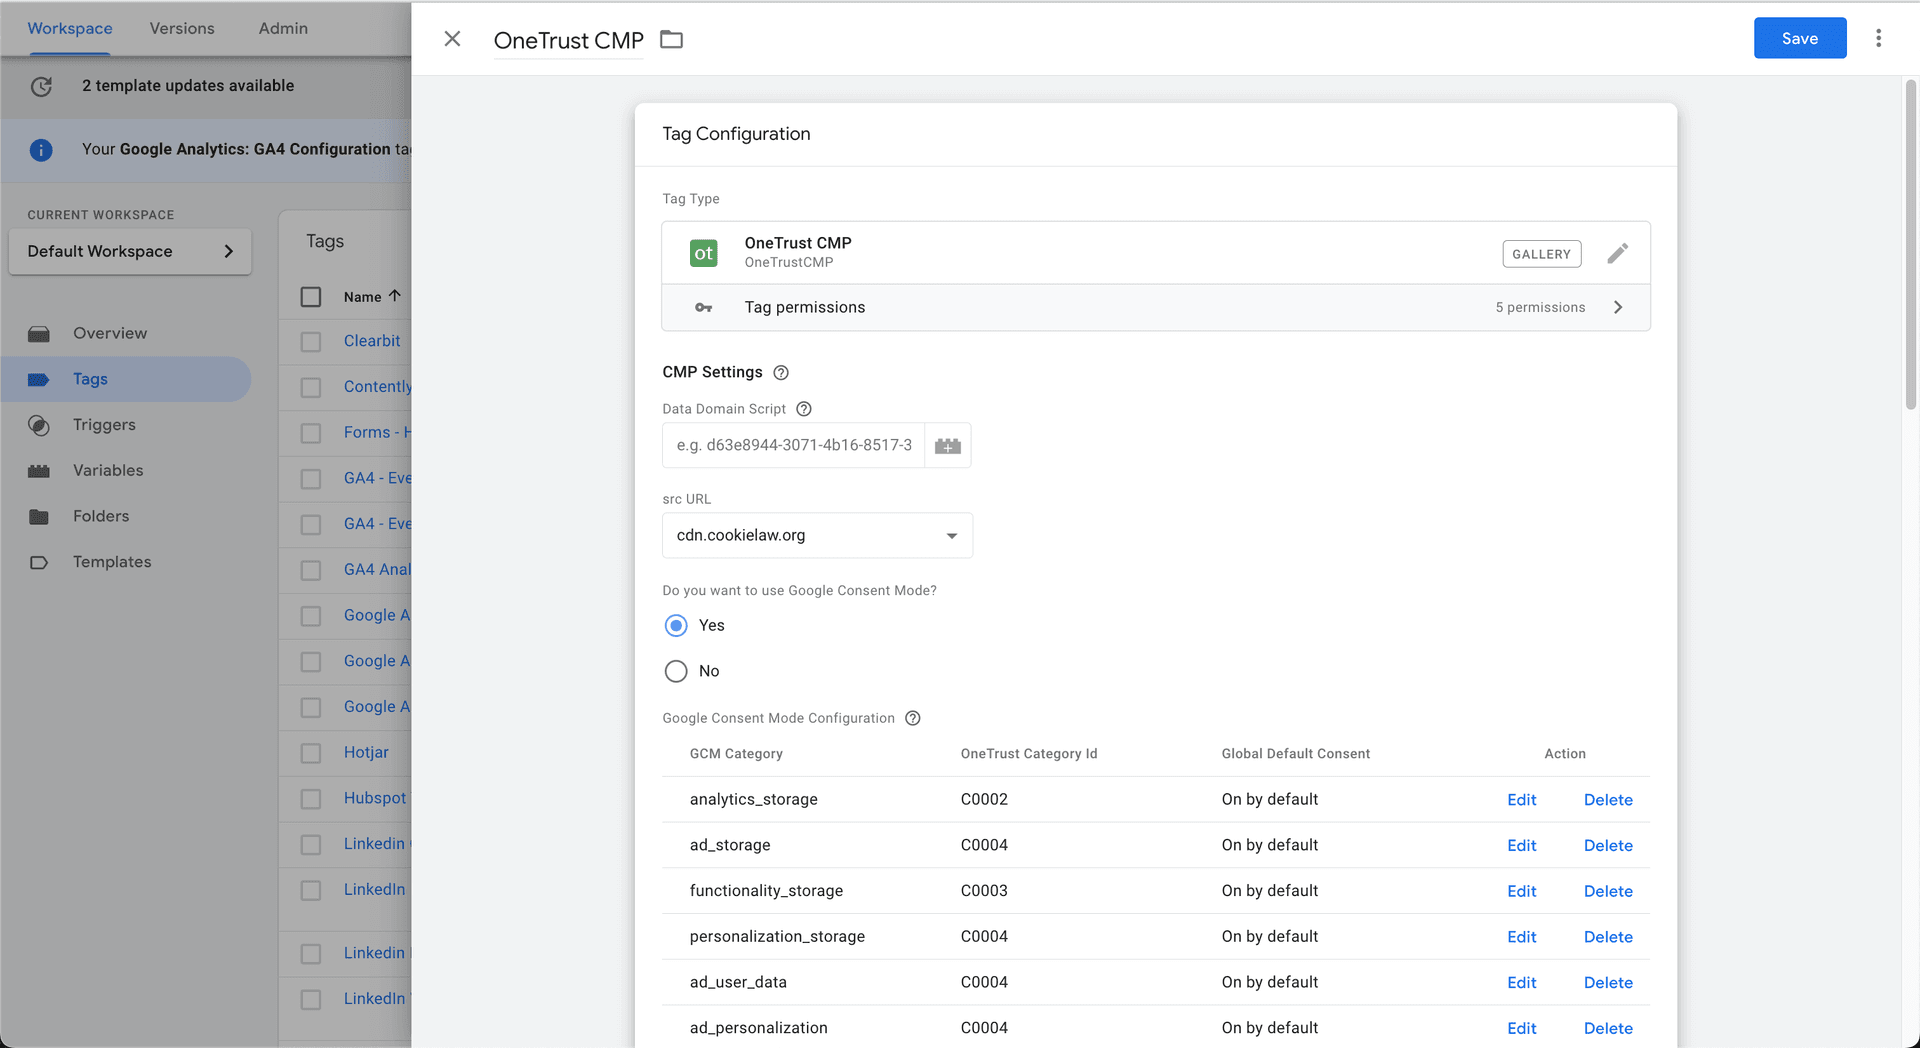Viewport: 1920px width, 1048px height.
Task: Open help icon beside Data Domain Script
Action: [x=803, y=409]
